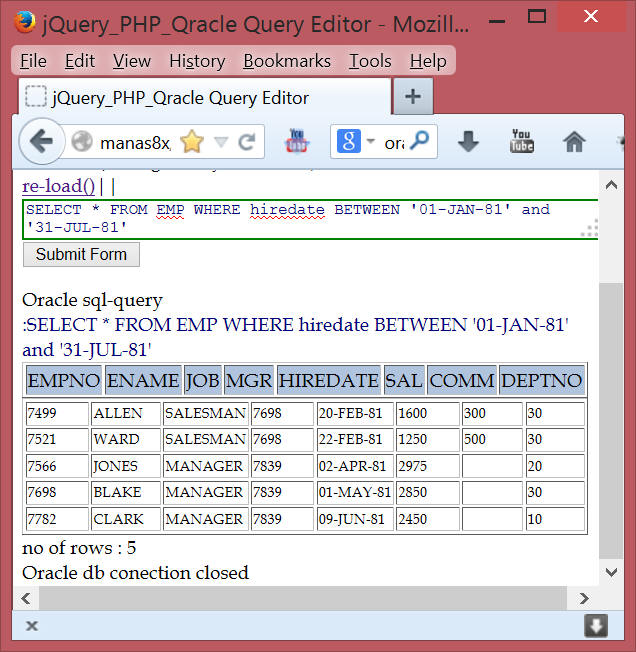Open the URL history dropdown arrow
Viewport: 636px width, 652px height.
[221, 142]
